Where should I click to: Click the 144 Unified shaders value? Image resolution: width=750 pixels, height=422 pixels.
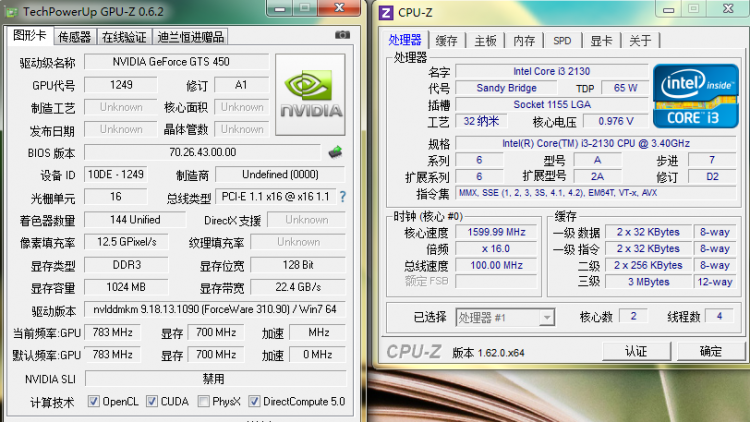[135, 220]
